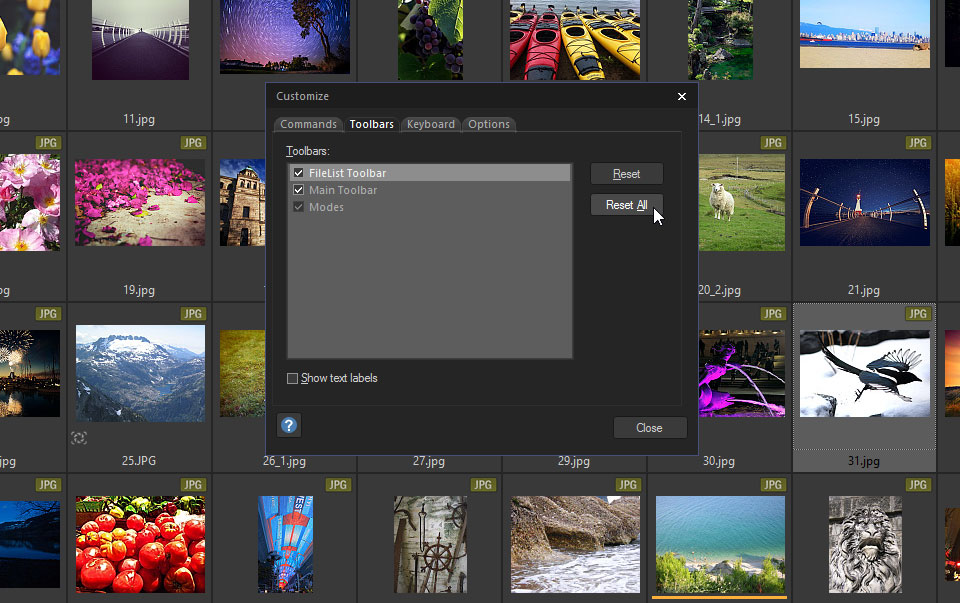Click the 31.jpg file name label
This screenshot has height=603, width=960.
[x=863, y=461]
